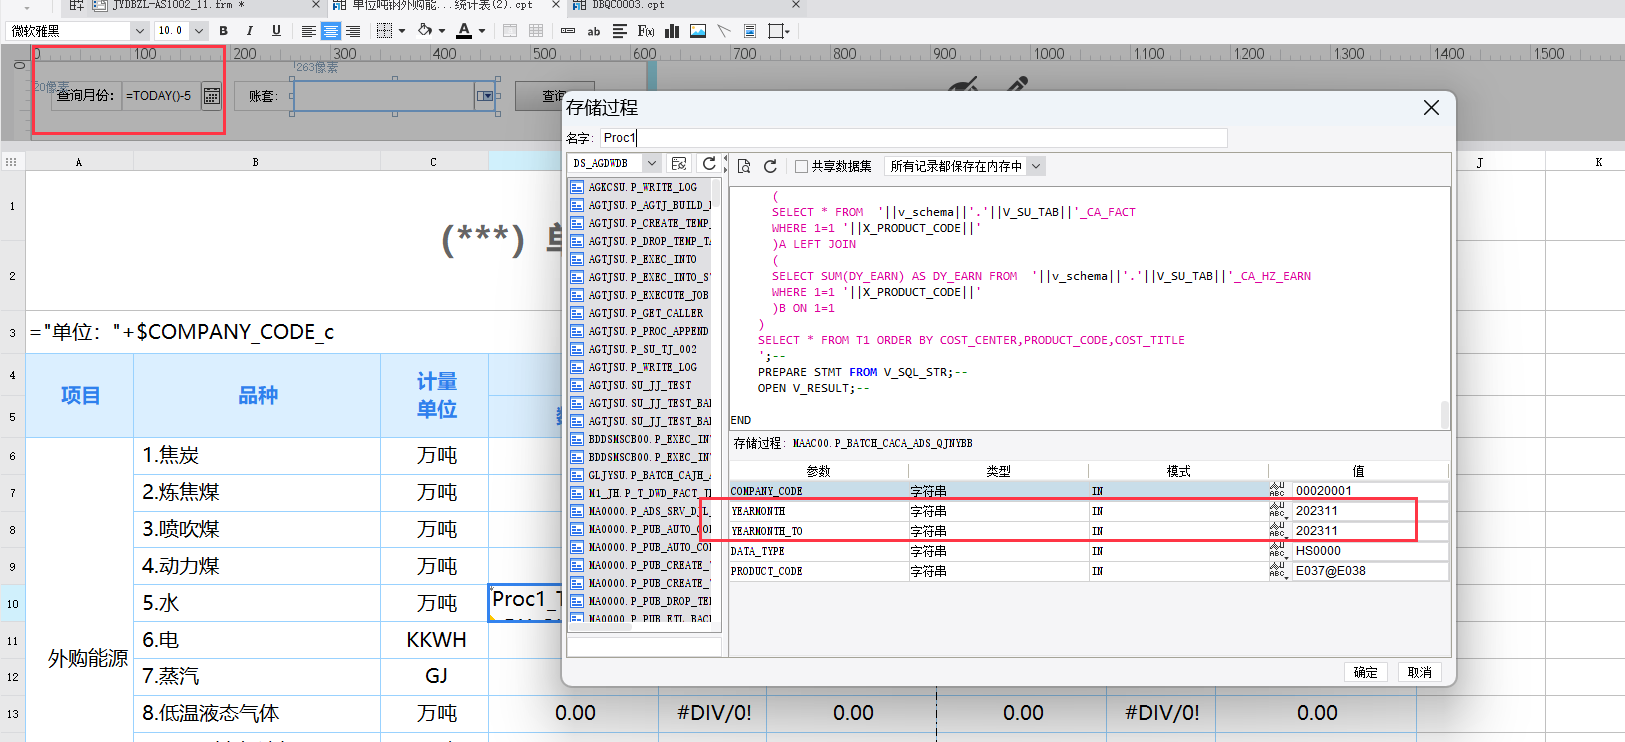This screenshot has height=742, width=1625.
Task: Select GLJYSU.P_BATCH_CAJH procedure in list
Action: pyautogui.click(x=641, y=475)
